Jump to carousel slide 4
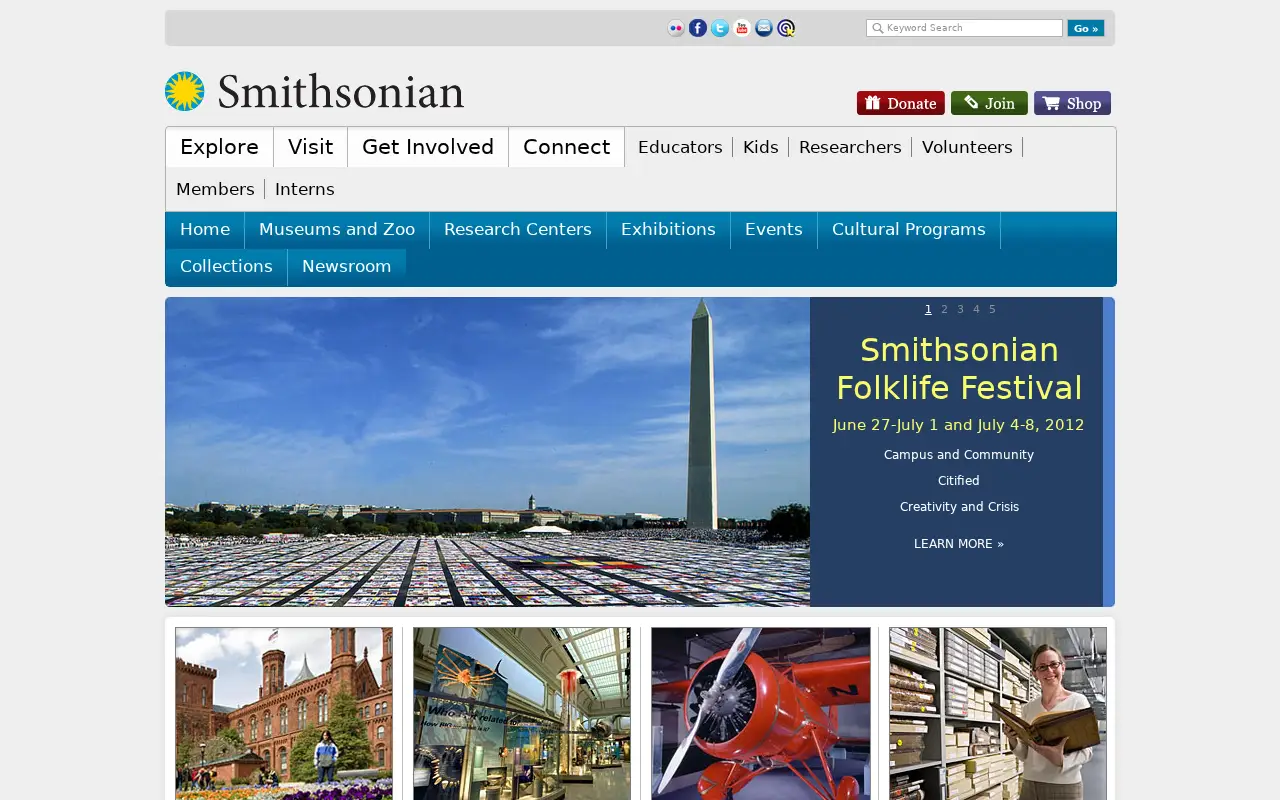1280x800 pixels. pyautogui.click(x=976, y=309)
